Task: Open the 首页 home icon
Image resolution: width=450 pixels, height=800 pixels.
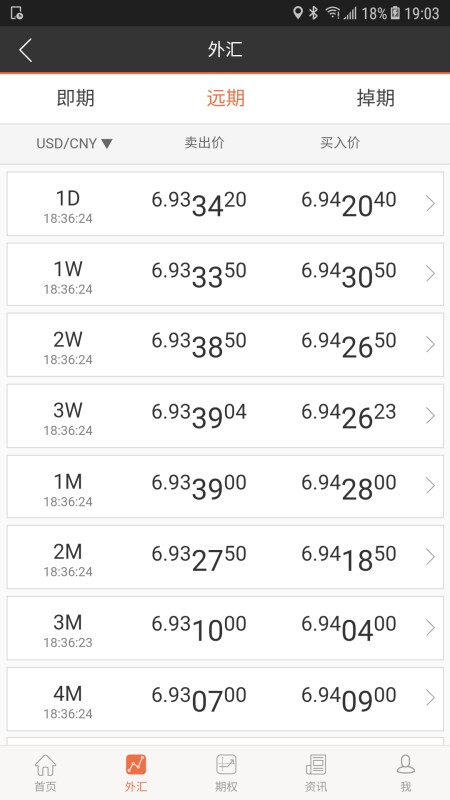Action: [45, 765]
